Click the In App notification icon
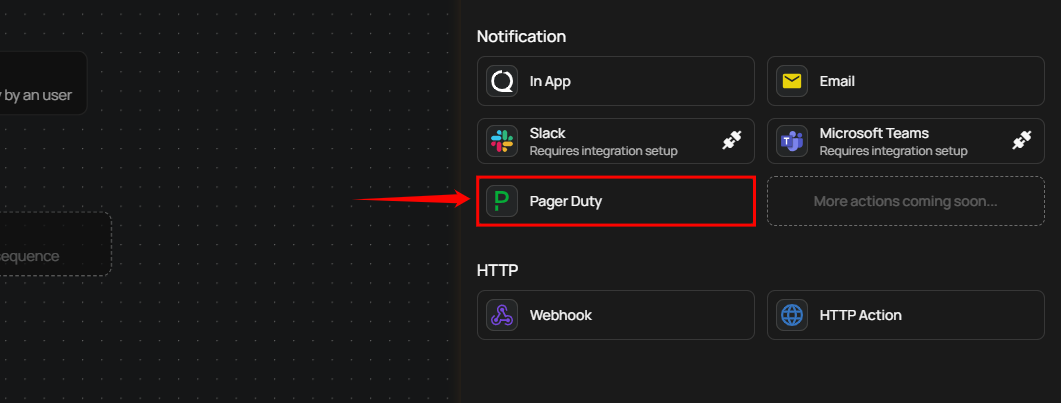The width and height of the screenshot is (1061, 403). click(502, 81)
